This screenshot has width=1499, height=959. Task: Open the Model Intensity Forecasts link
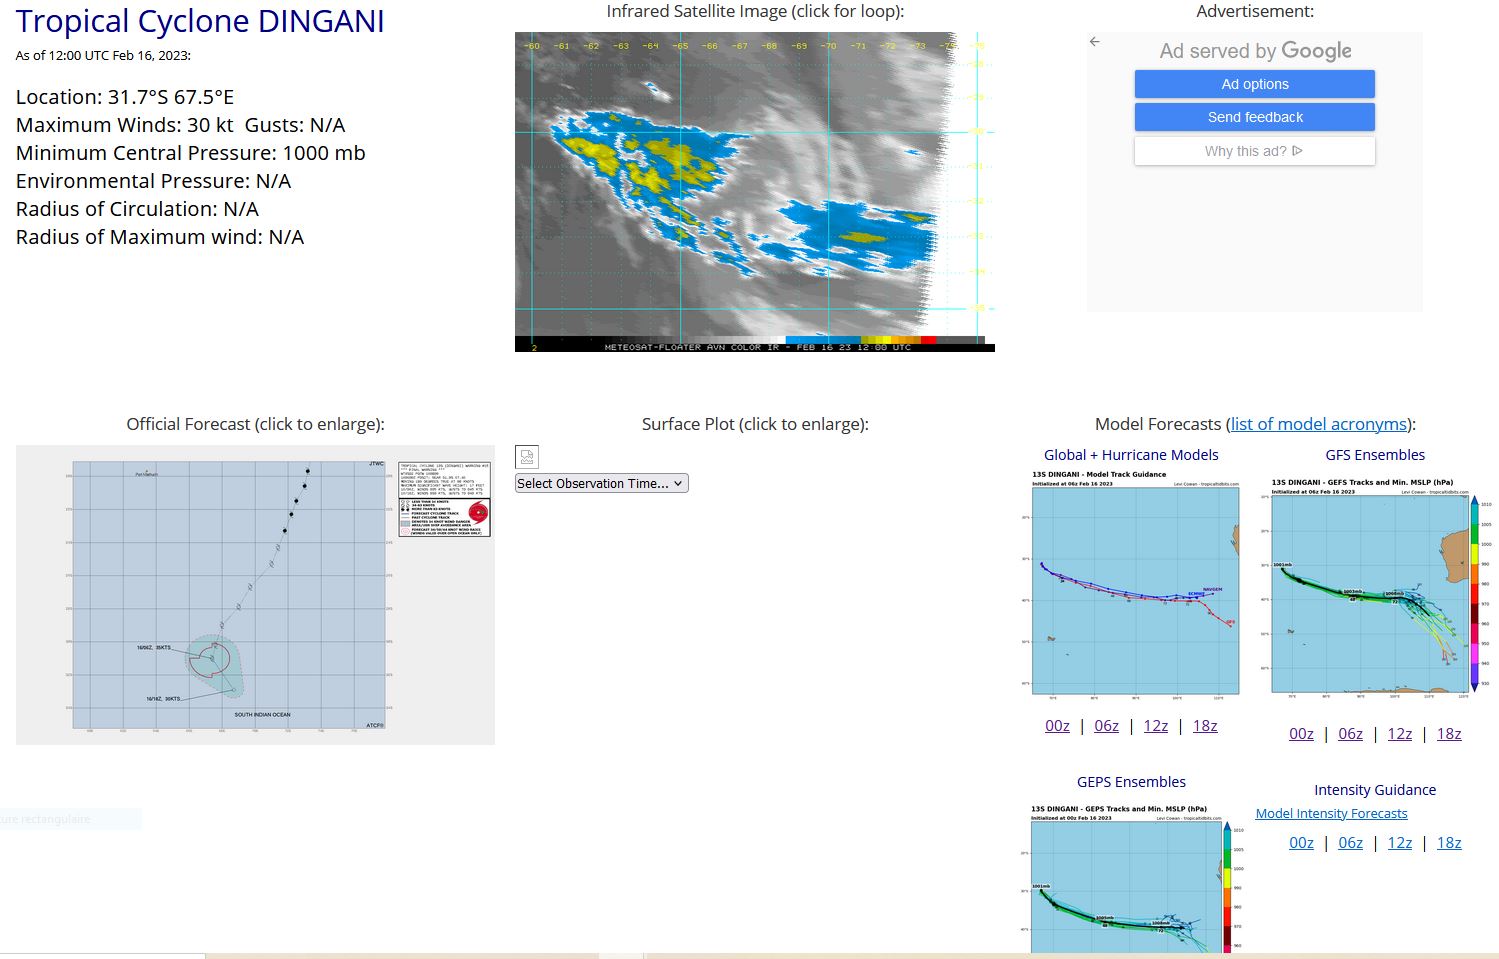click(x=1331, y=814)
